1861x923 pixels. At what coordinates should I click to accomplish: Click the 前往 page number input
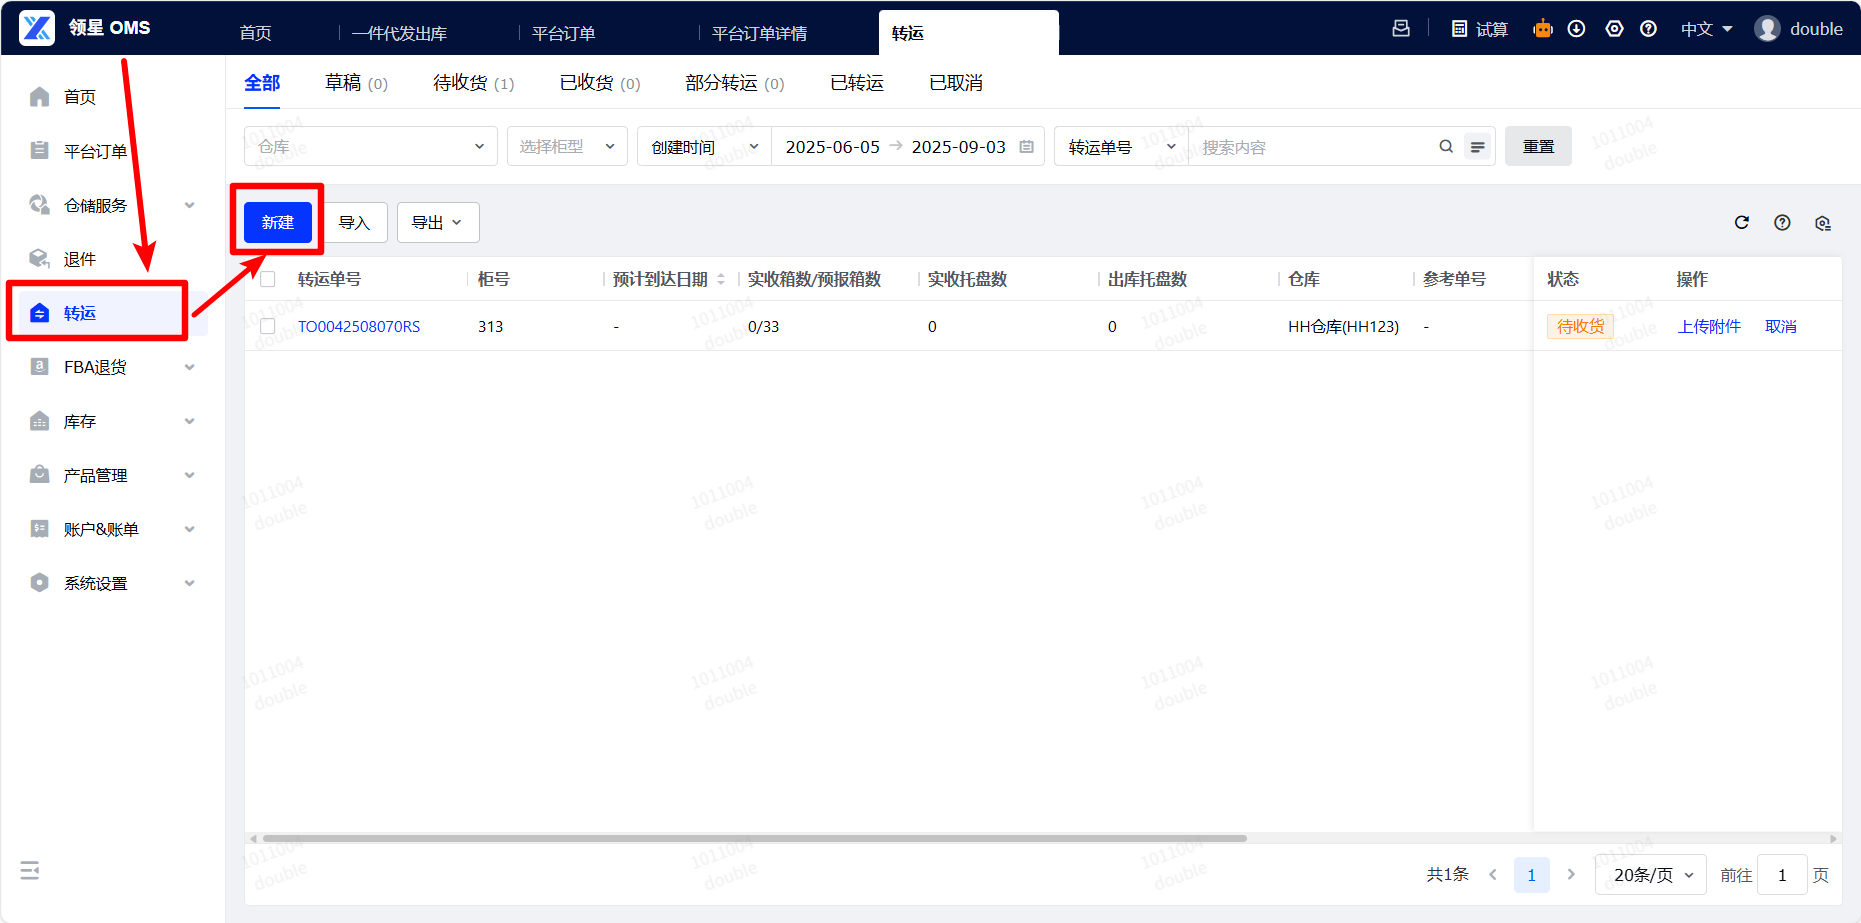(x=1782, y=875)
